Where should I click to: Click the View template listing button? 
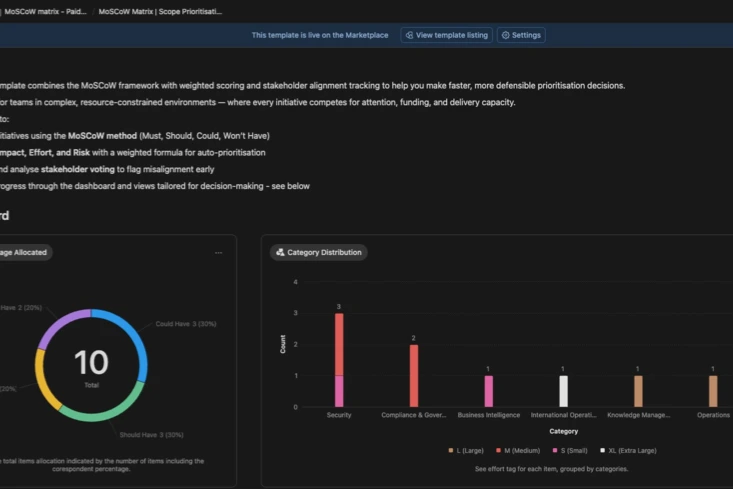pos(446,35)
